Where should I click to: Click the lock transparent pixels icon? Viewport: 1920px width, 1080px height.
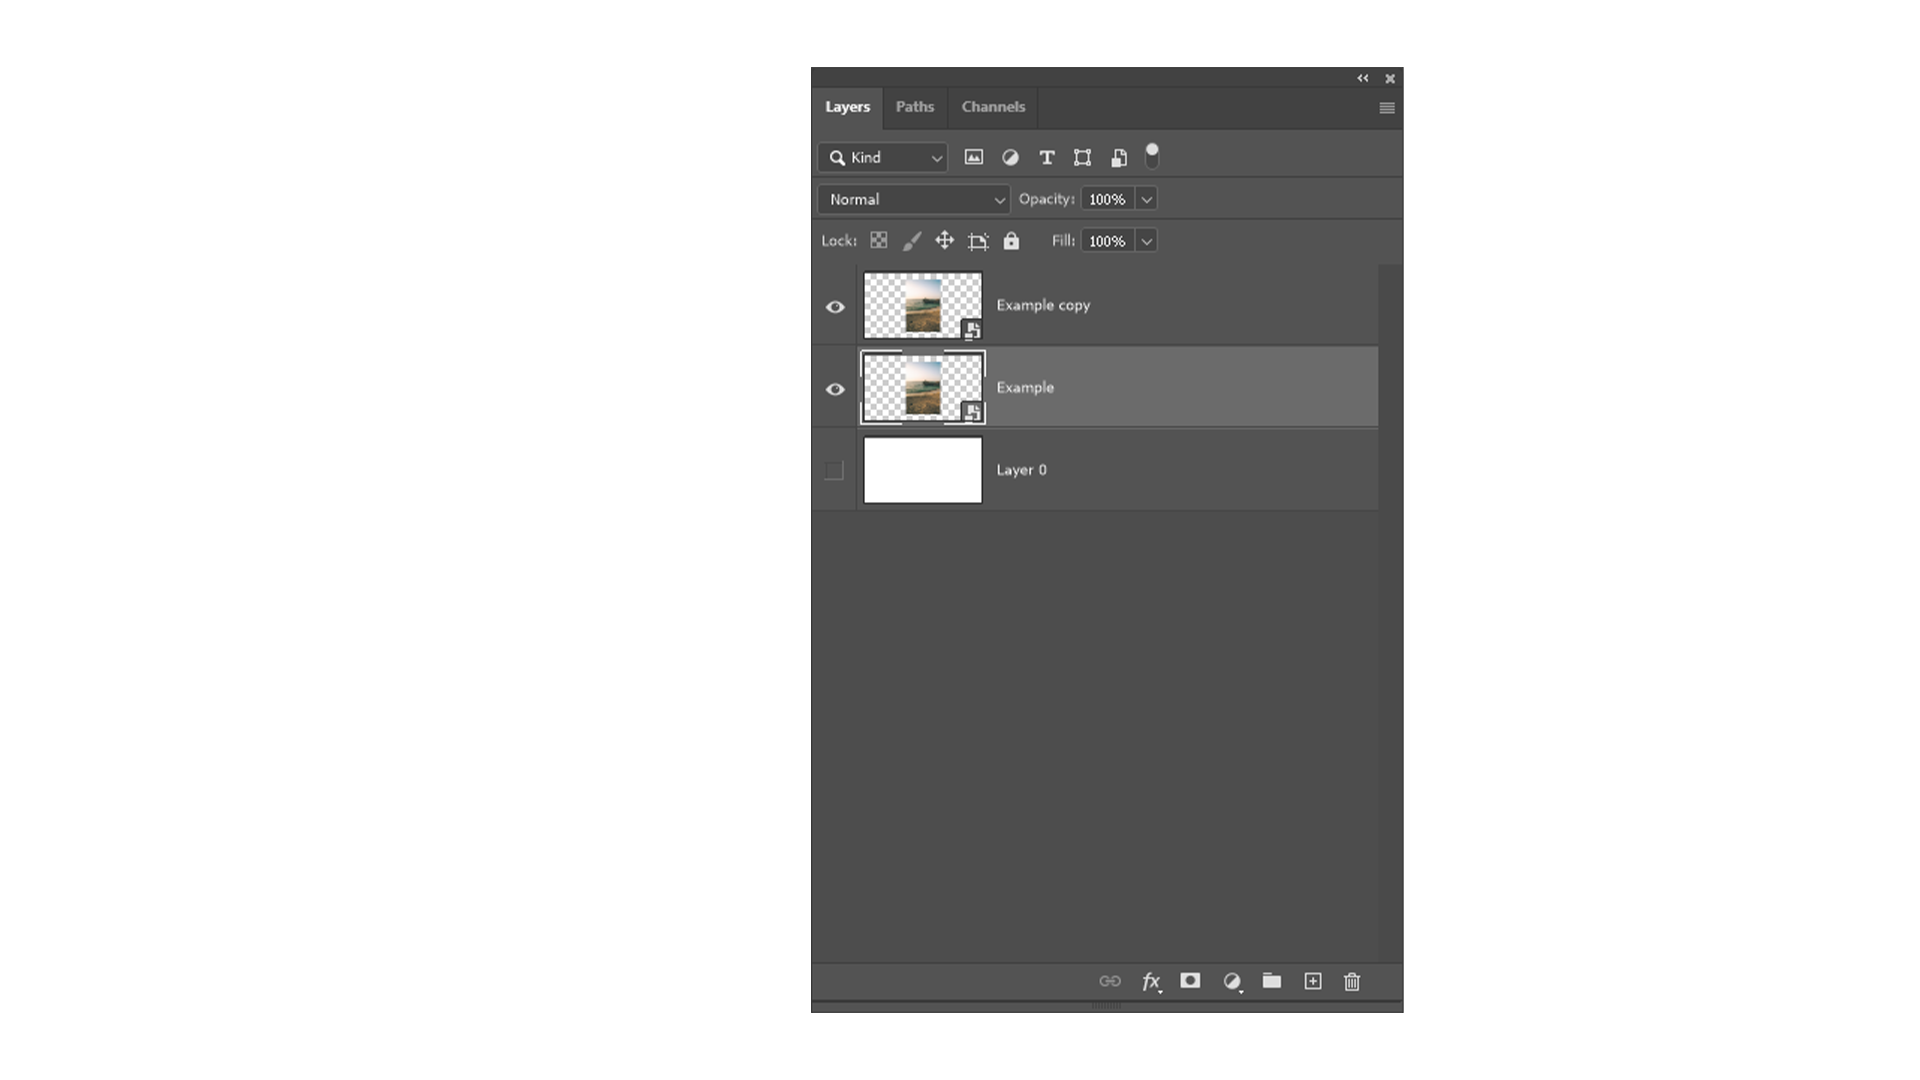(878, 241)
